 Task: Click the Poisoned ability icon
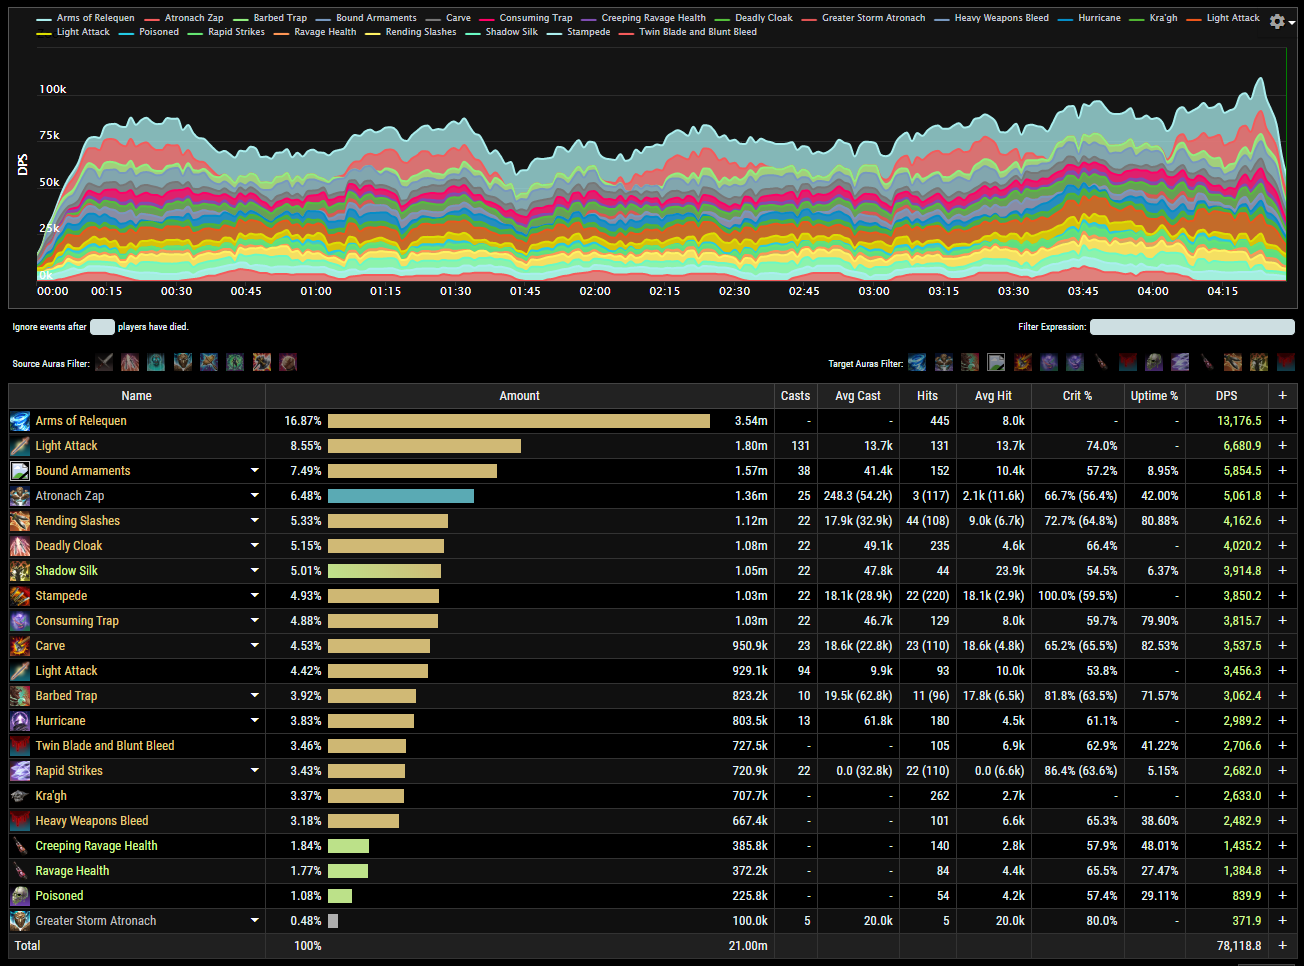[x=20, y=896]
